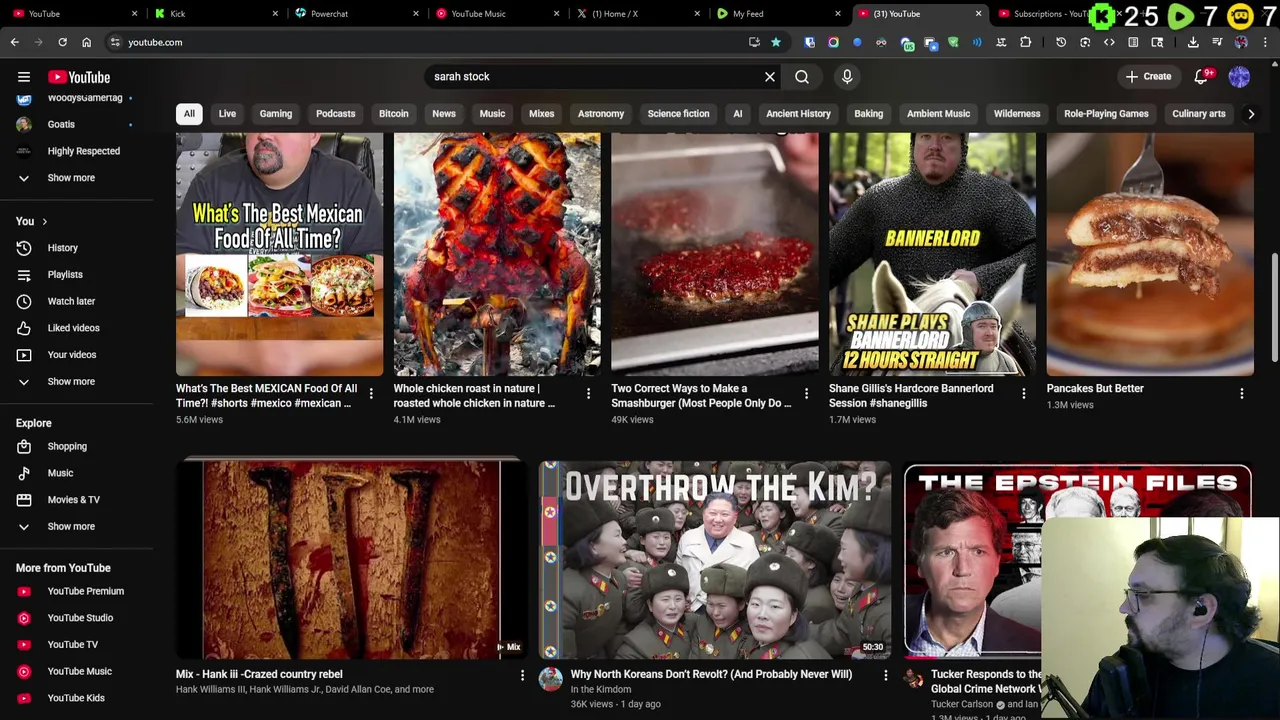
Task: Open options for Pancakes But Better short
Action: pyautogui.click(x=1241, y=394)
